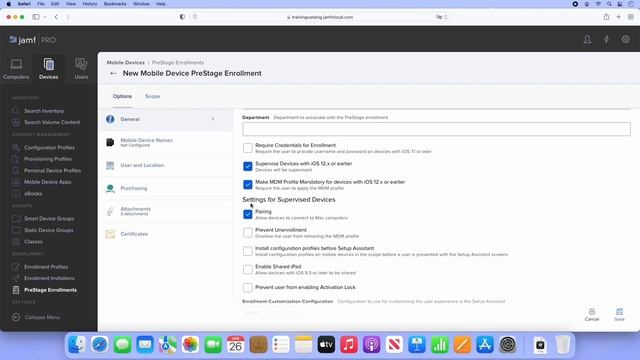Open Personal Device Profiles in sidebar
This screenshot has height=360, width=640.
52,171
